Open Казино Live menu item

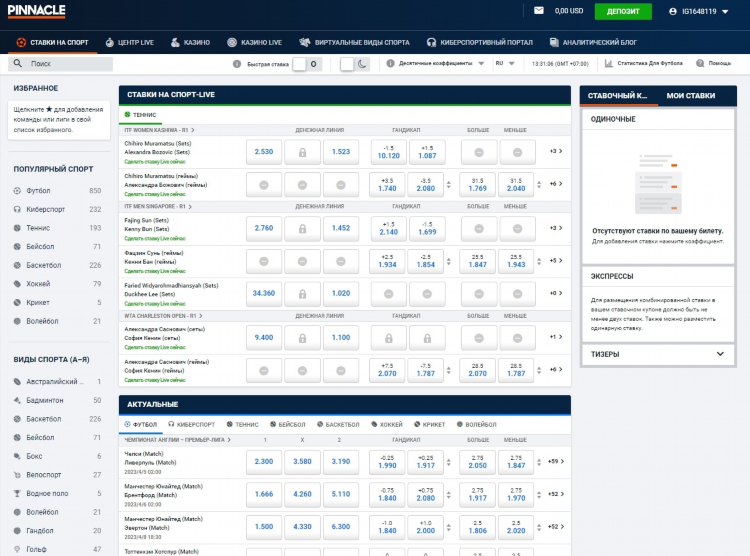tap(254, 42)
